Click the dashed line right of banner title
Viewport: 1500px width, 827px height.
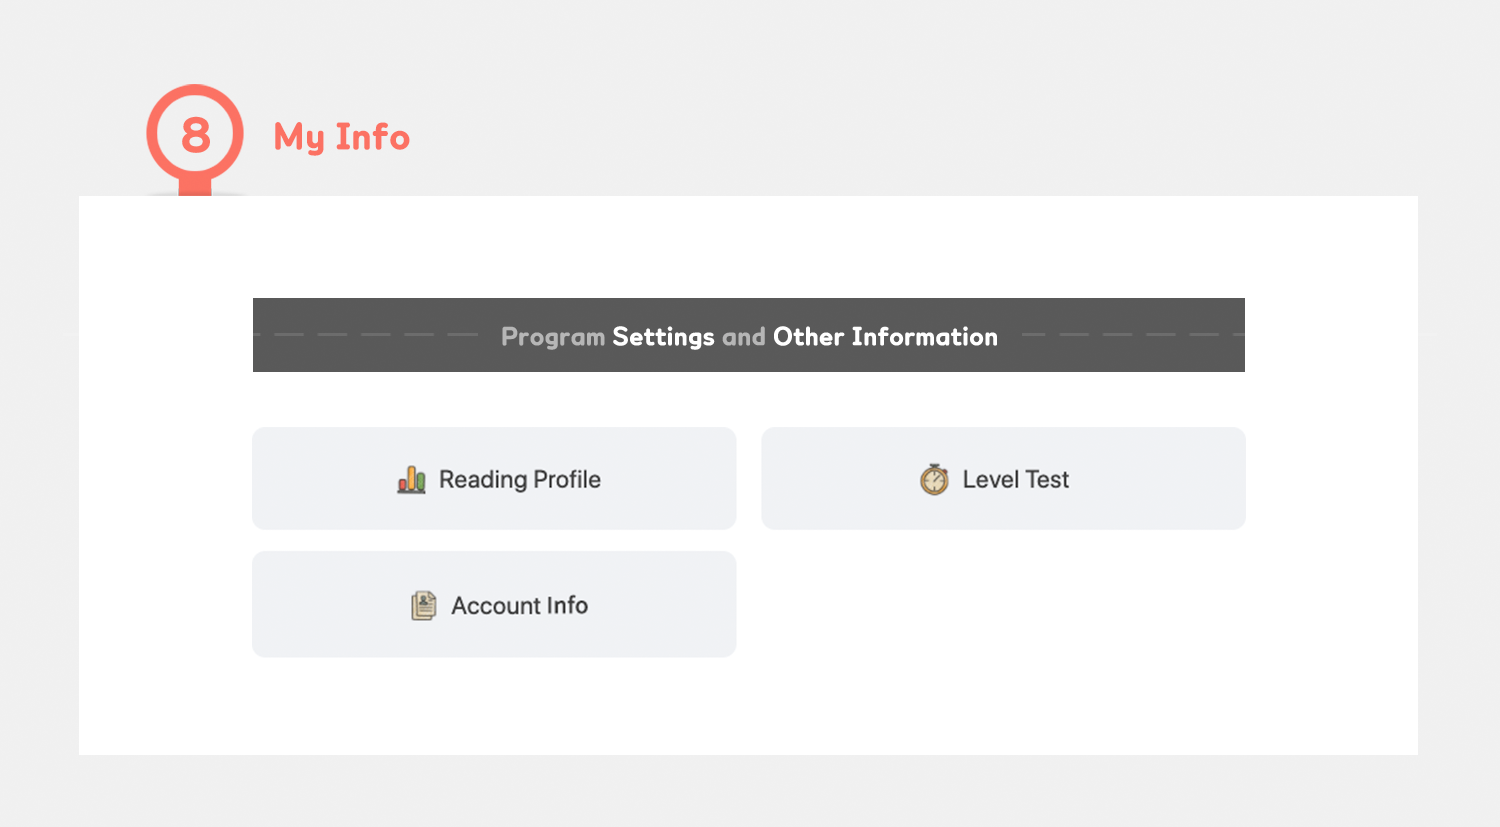1125,335
